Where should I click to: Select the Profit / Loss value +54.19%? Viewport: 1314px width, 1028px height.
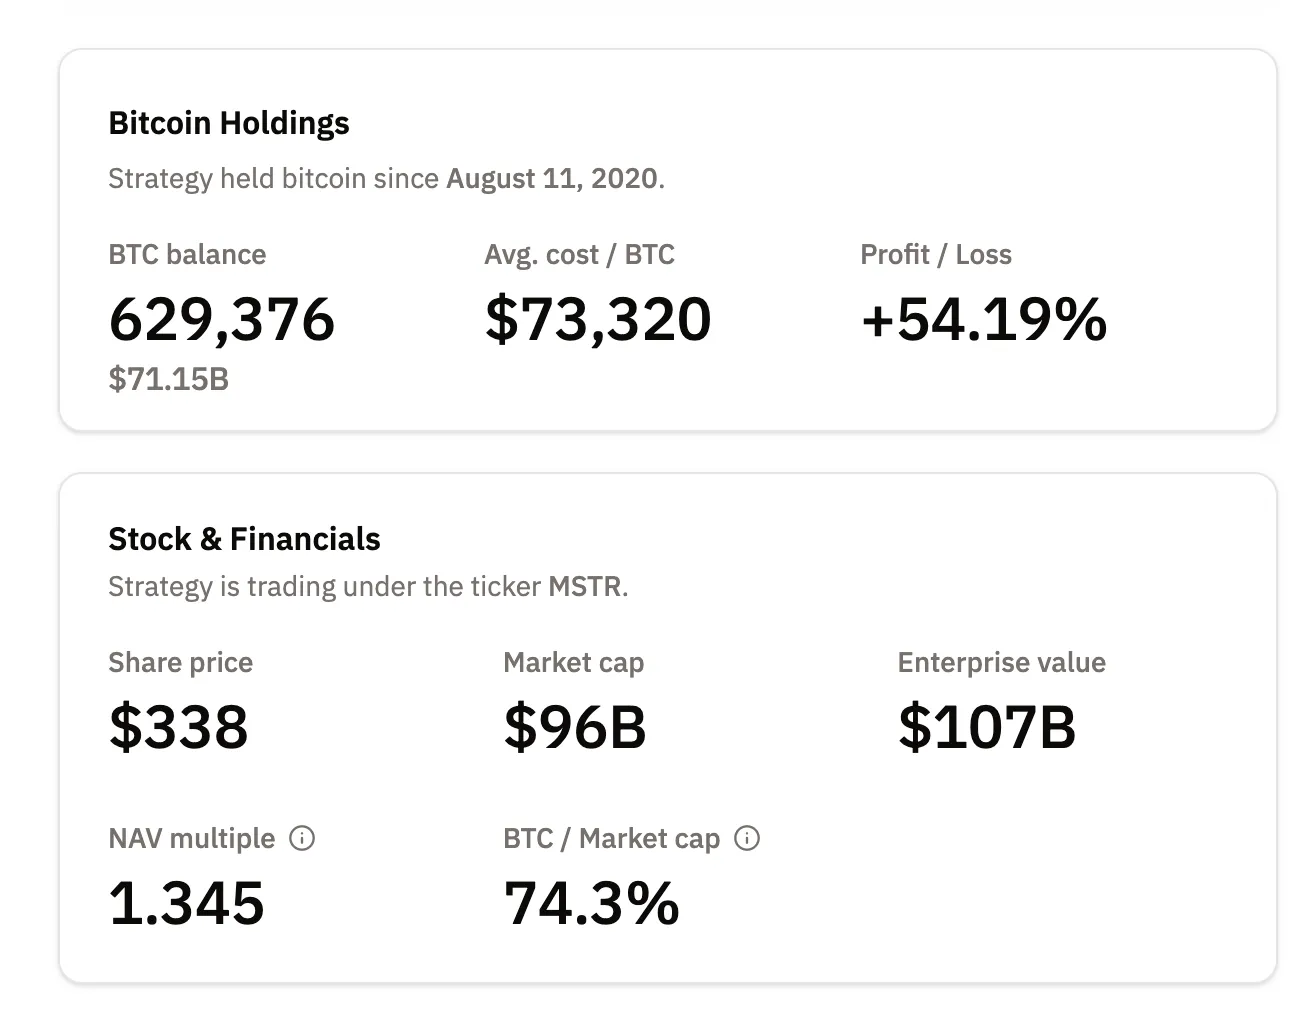(x=983, y=320)
